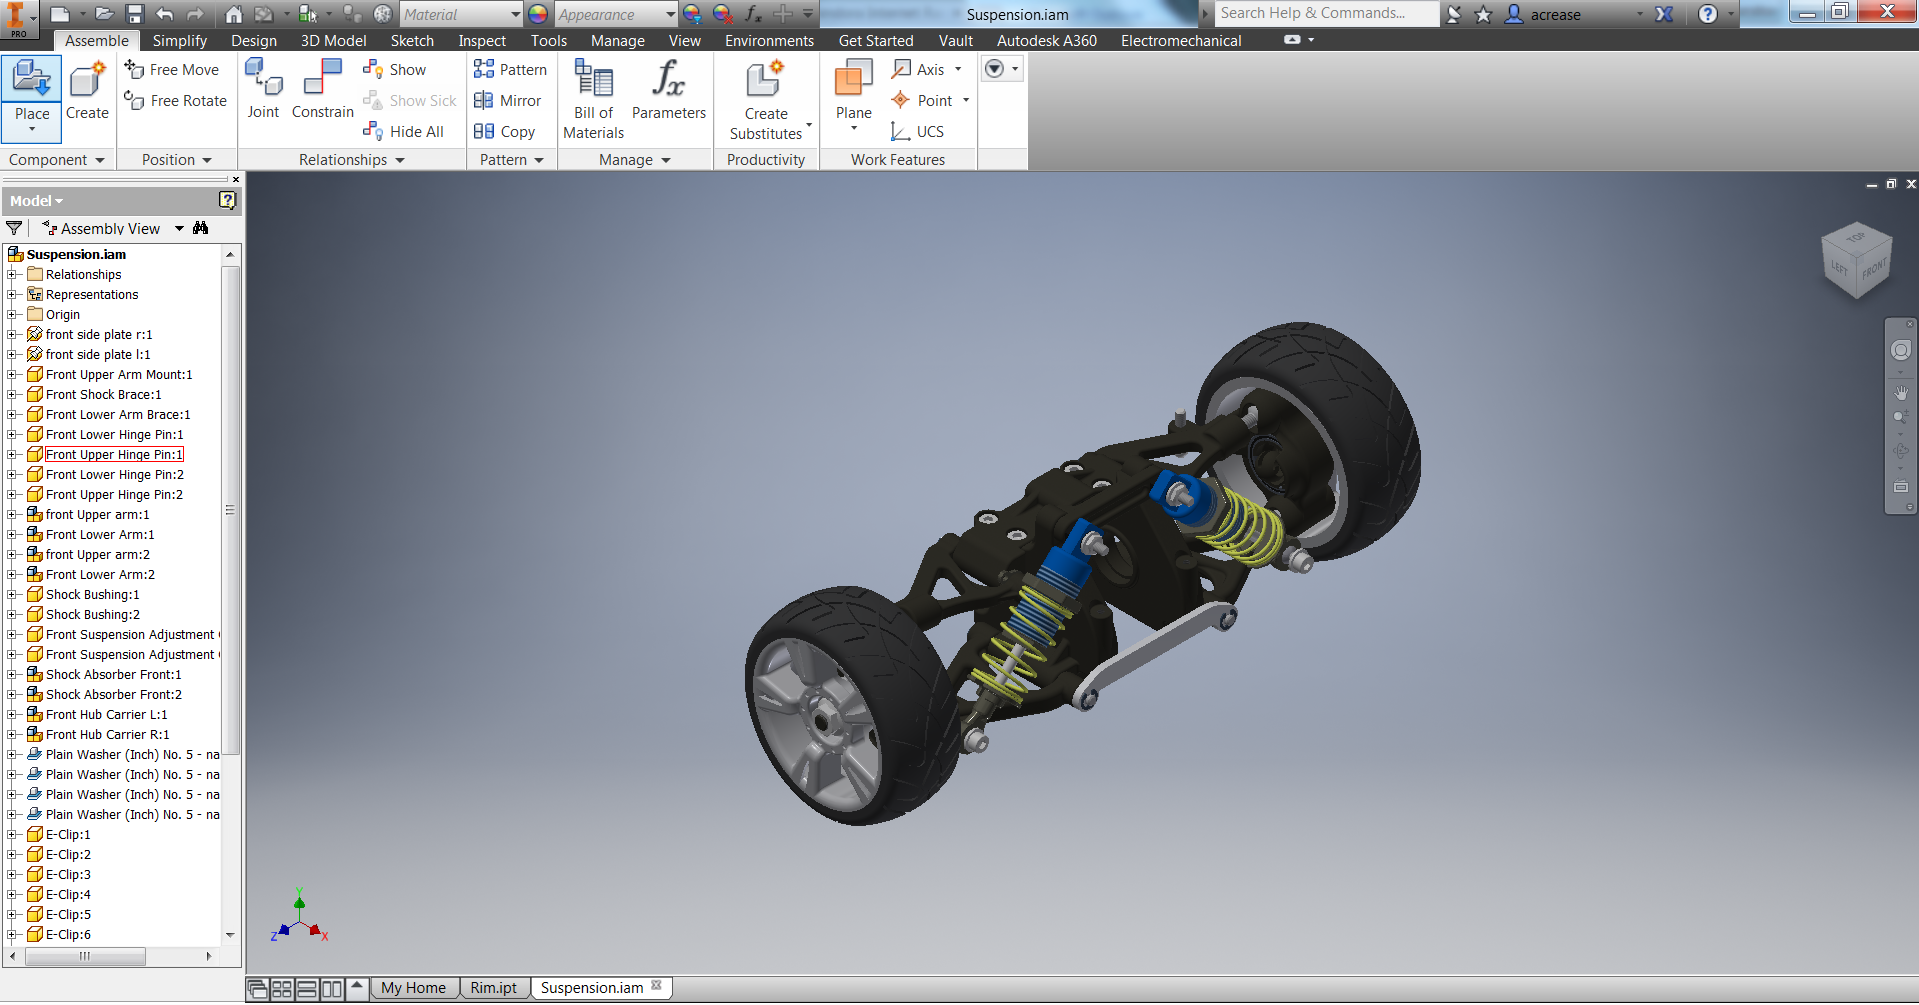Activate the Pan tool on the navigation bar

coord(1901,392)
